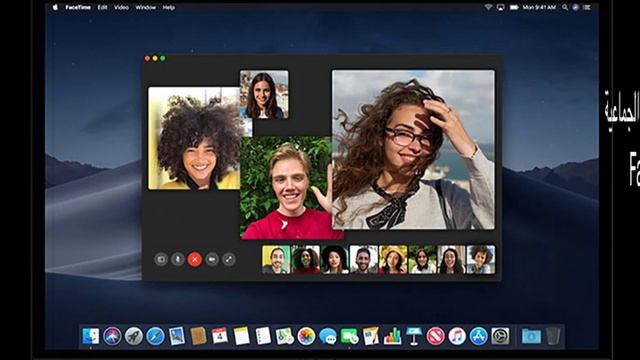Screen dimensions: 640x360
Task: Open Notes yellow pad icon in Dock
Action: (241, 336)
